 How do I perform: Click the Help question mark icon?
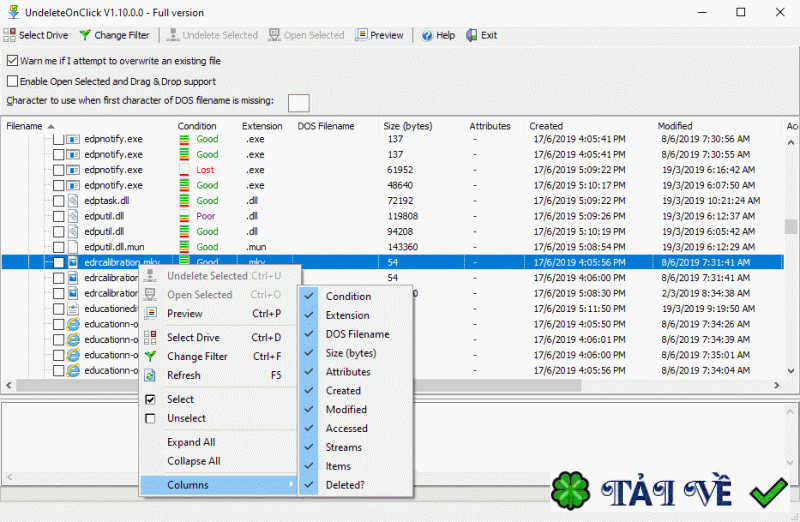[x=427, y=35]
